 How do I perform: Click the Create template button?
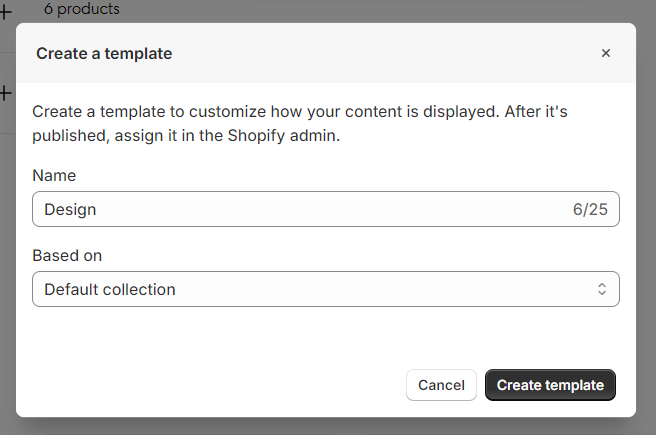pyautogui.click(x=550, y=385)
